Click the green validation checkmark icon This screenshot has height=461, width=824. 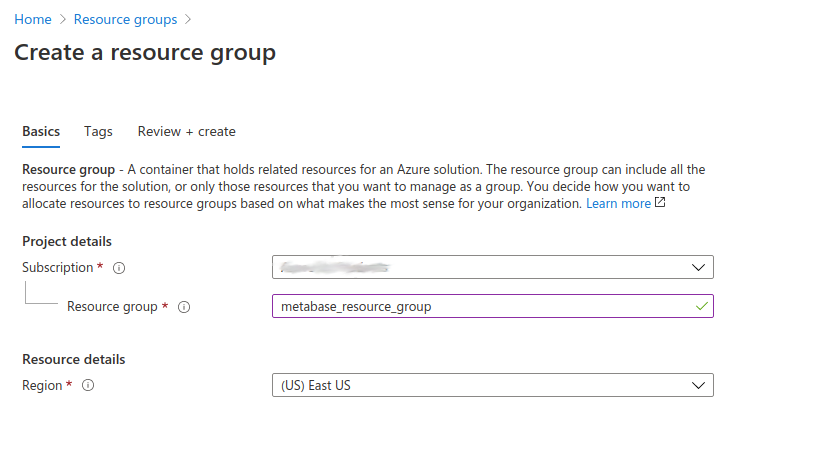702,306
